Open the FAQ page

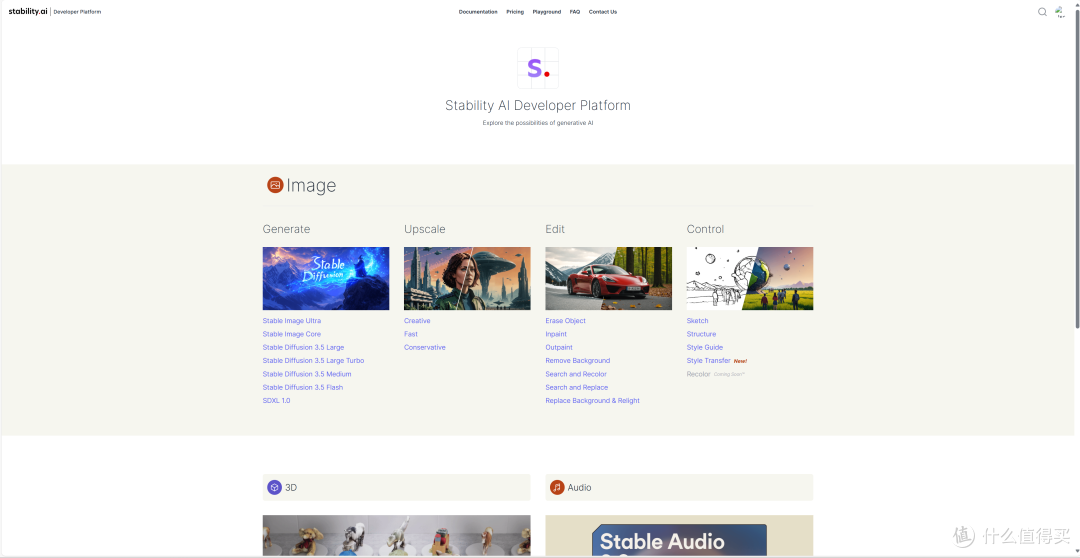tap(575, 12)
